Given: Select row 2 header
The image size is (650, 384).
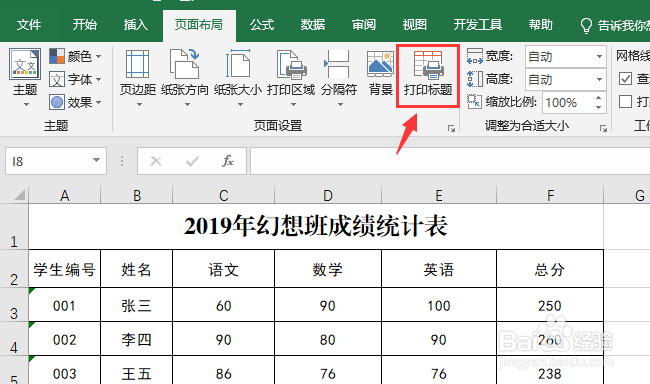Looking at the screenshot, I should 14,269.
